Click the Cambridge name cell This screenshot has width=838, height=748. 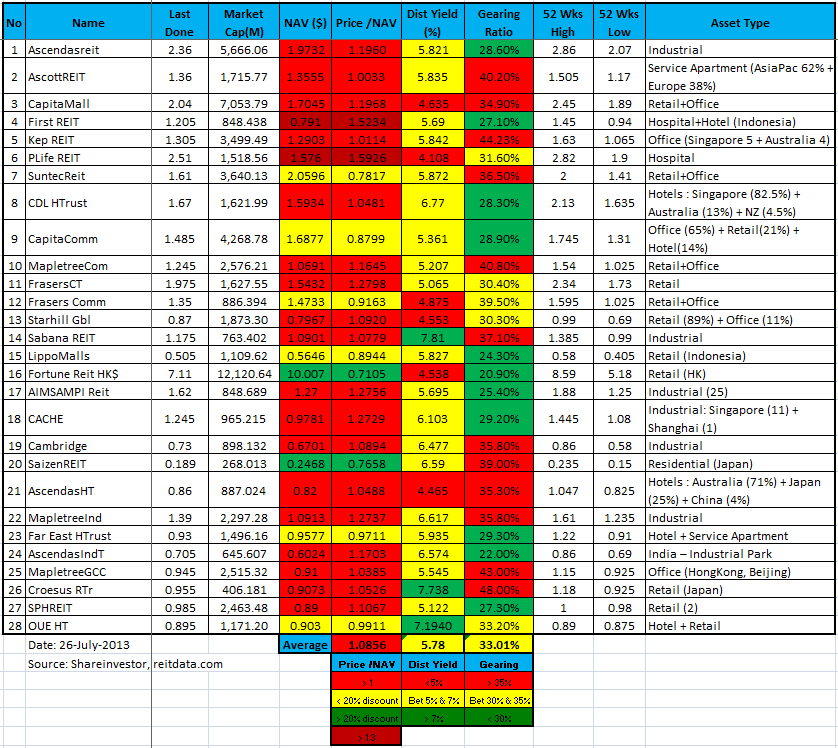pos(88,446)
